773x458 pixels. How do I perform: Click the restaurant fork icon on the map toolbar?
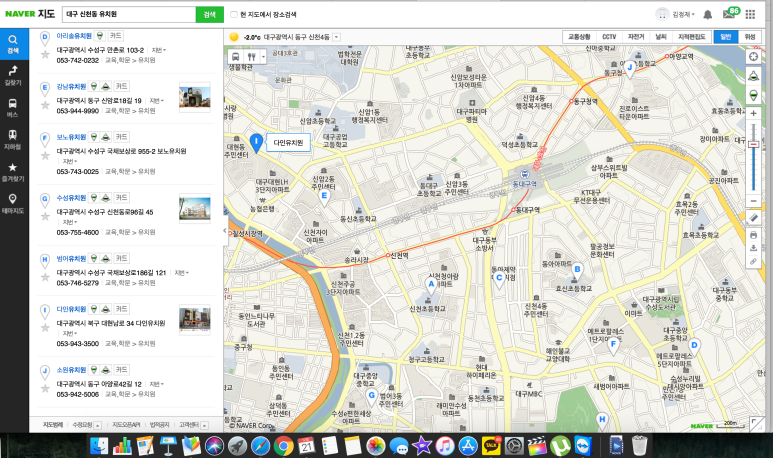251,57
